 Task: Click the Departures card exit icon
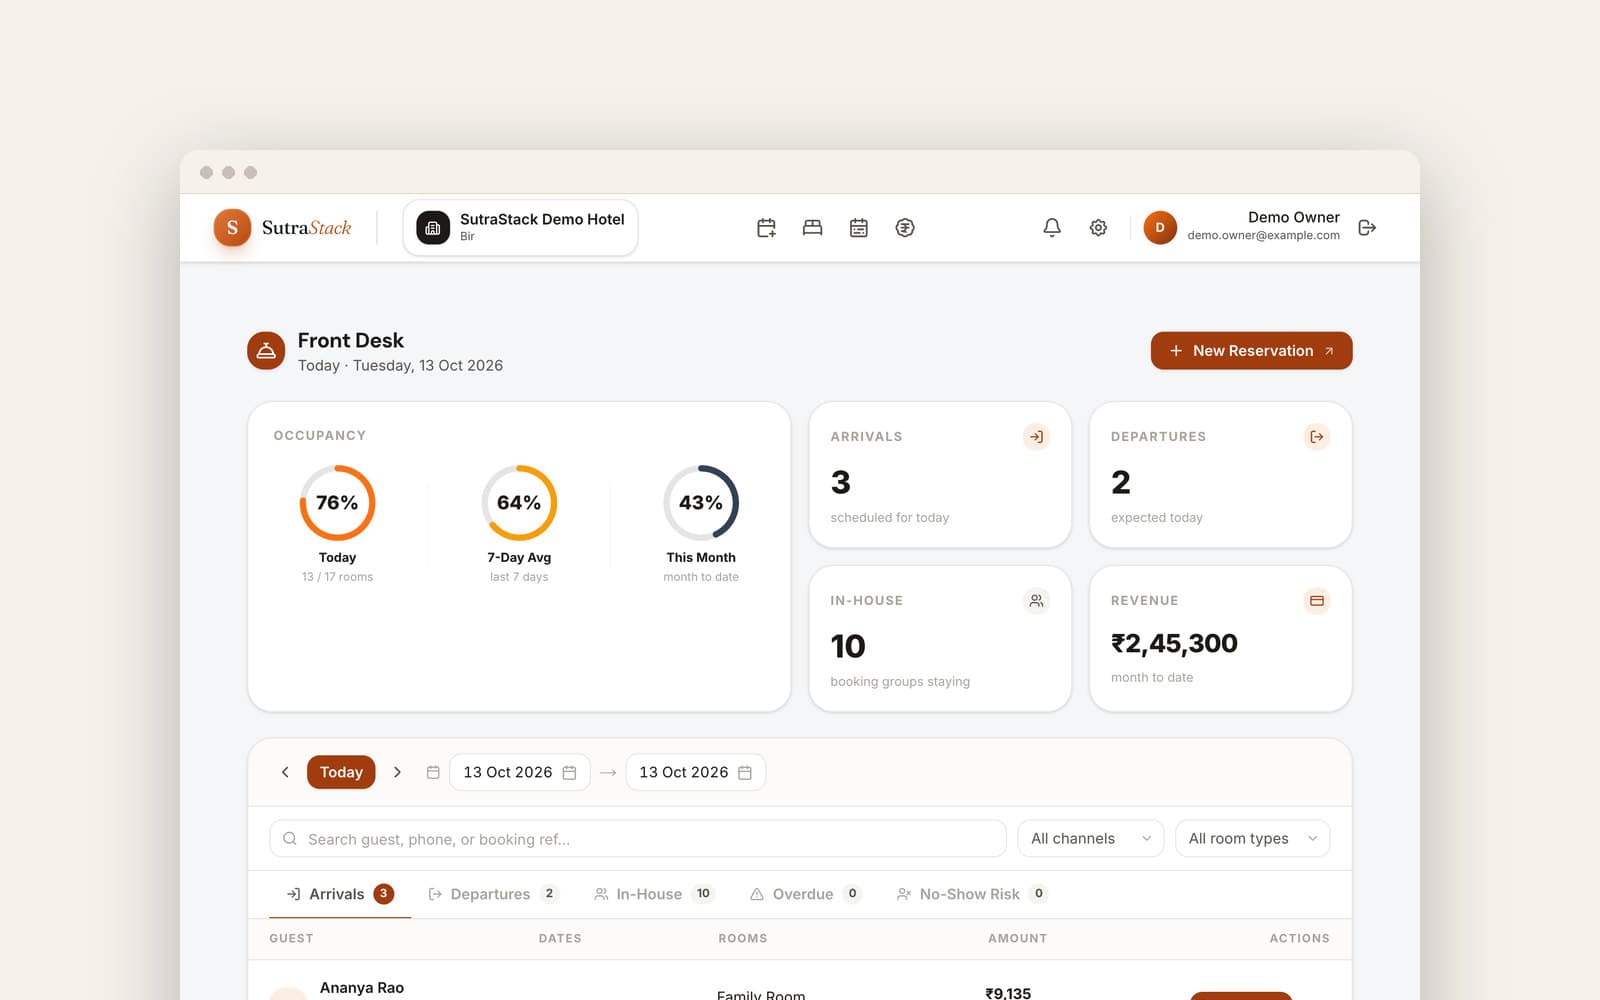[1316, 437]
